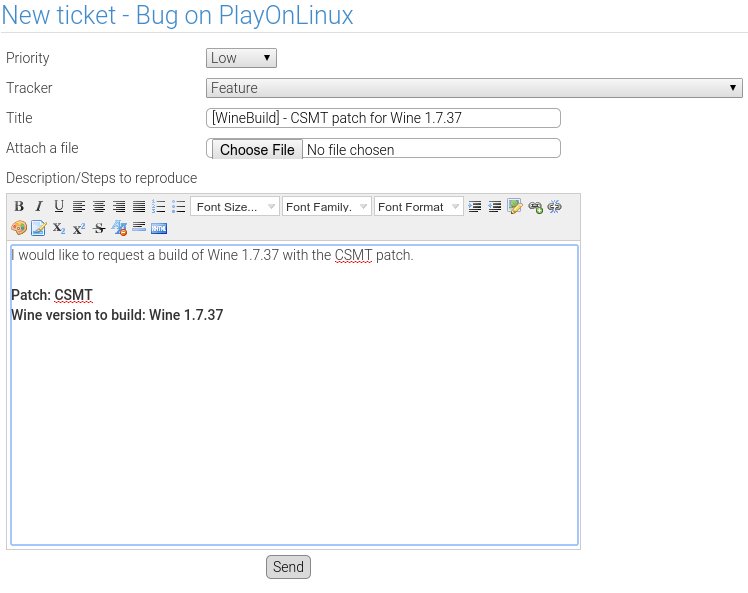Insert an image via toolbar icon
Image resolution: width=748 pixels, height=593 pixels.
pyautogui.click(x=515, y=206)
